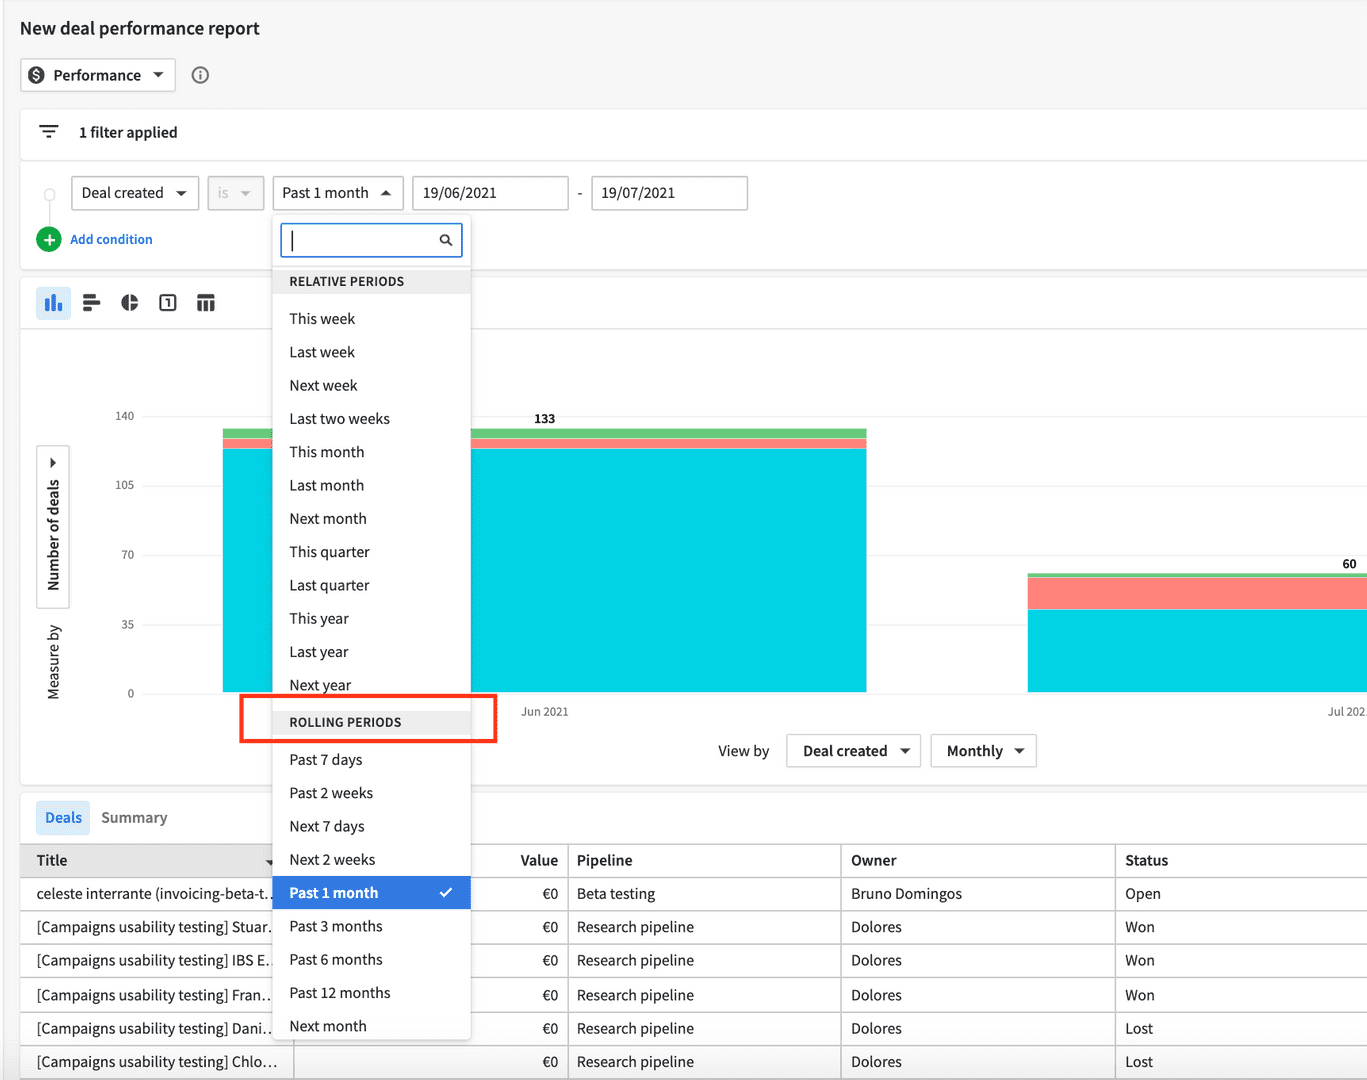Edit the end date 19/07/2021 field
Viewport: 1367px width, 1080px height.
click(669, 193)
